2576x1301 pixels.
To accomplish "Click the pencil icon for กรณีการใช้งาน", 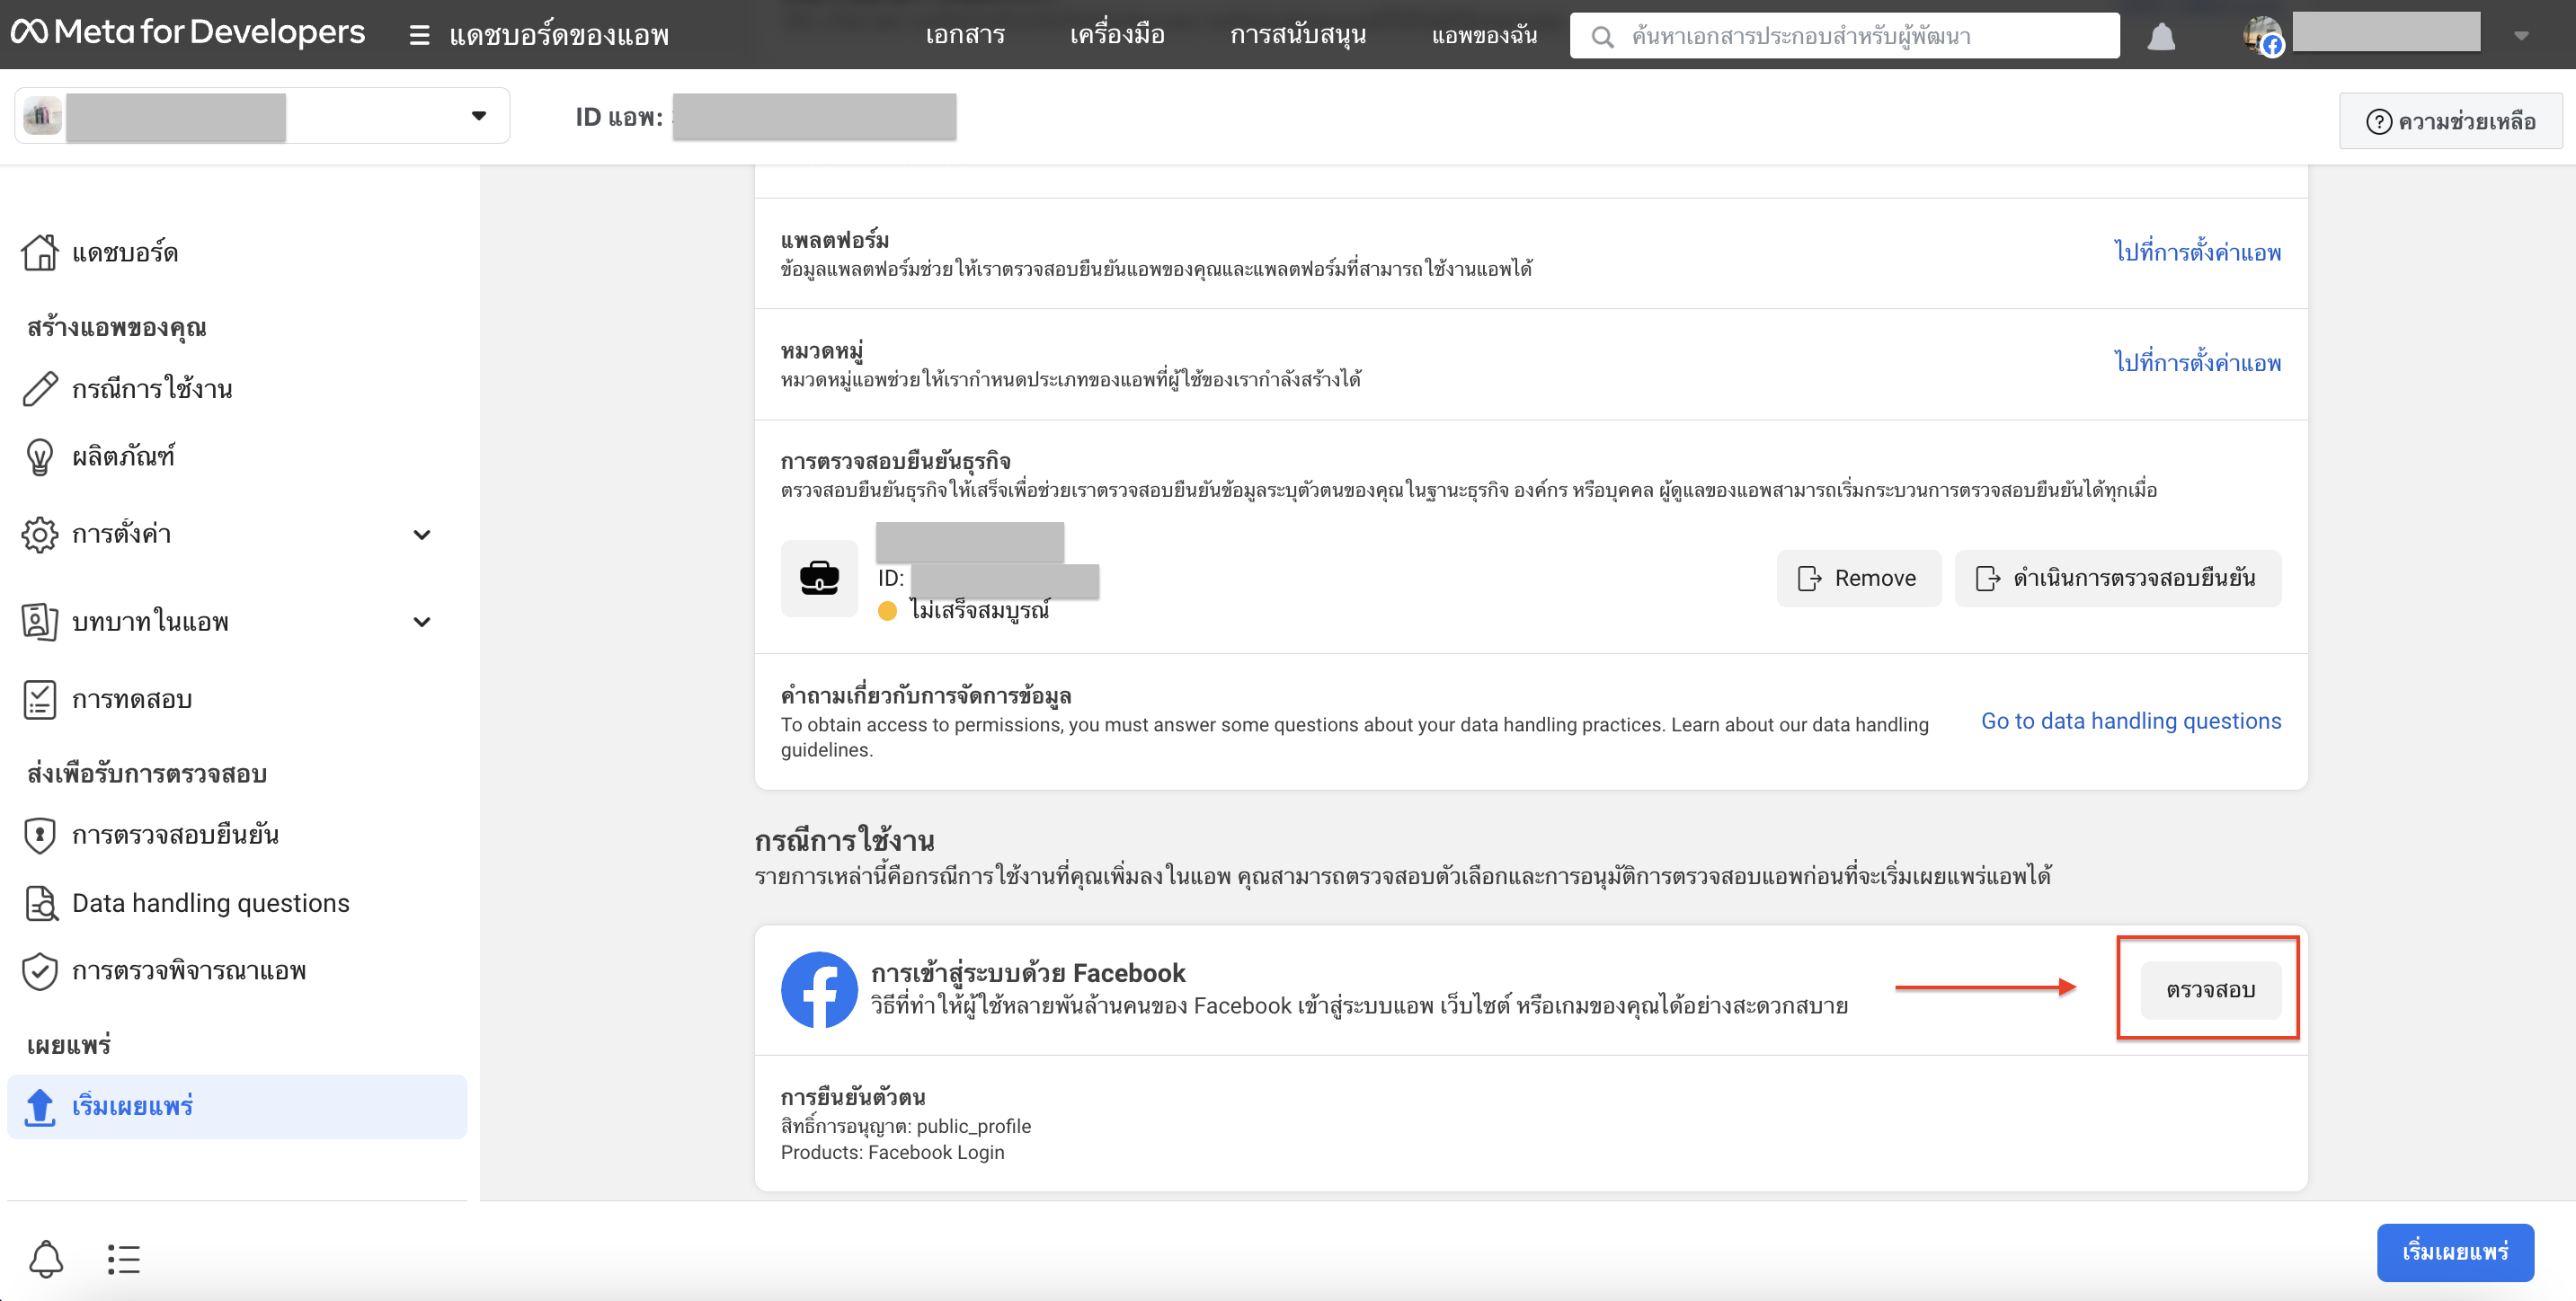I will tap(40, 388).
